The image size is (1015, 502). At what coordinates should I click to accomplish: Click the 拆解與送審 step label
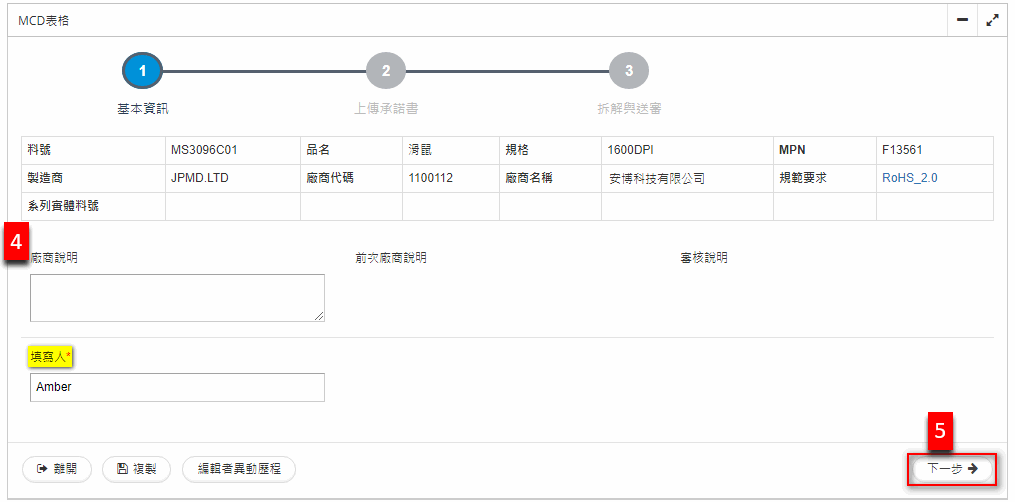click(x=629, y=108)
